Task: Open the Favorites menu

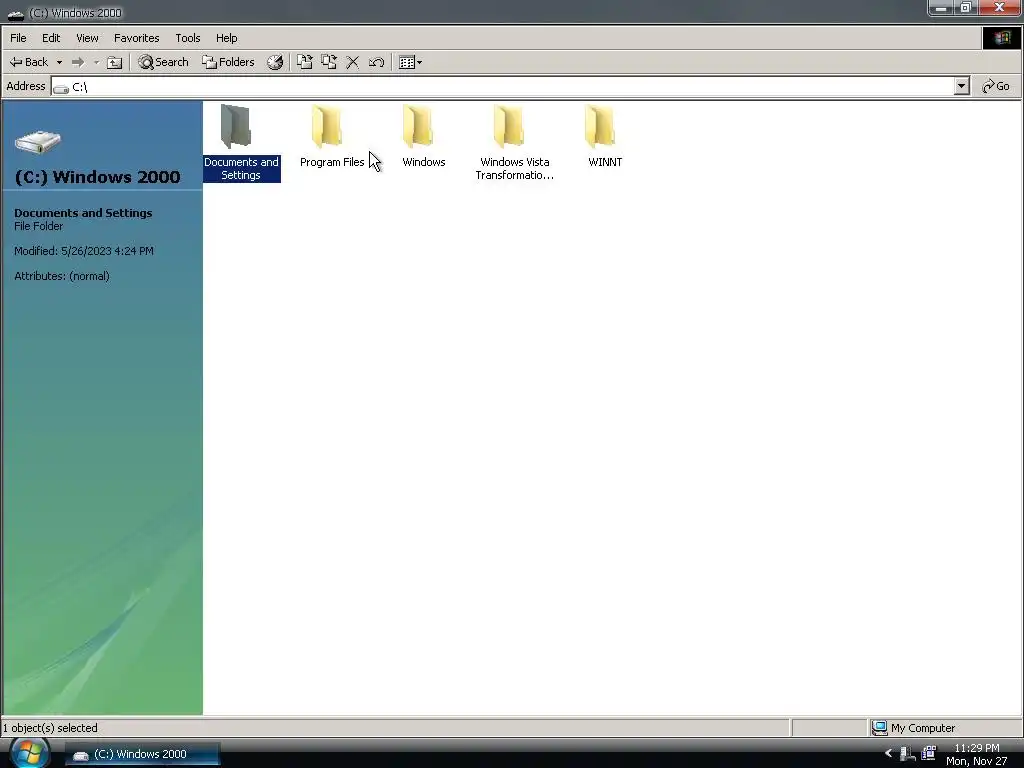Action: click(136, 38)
